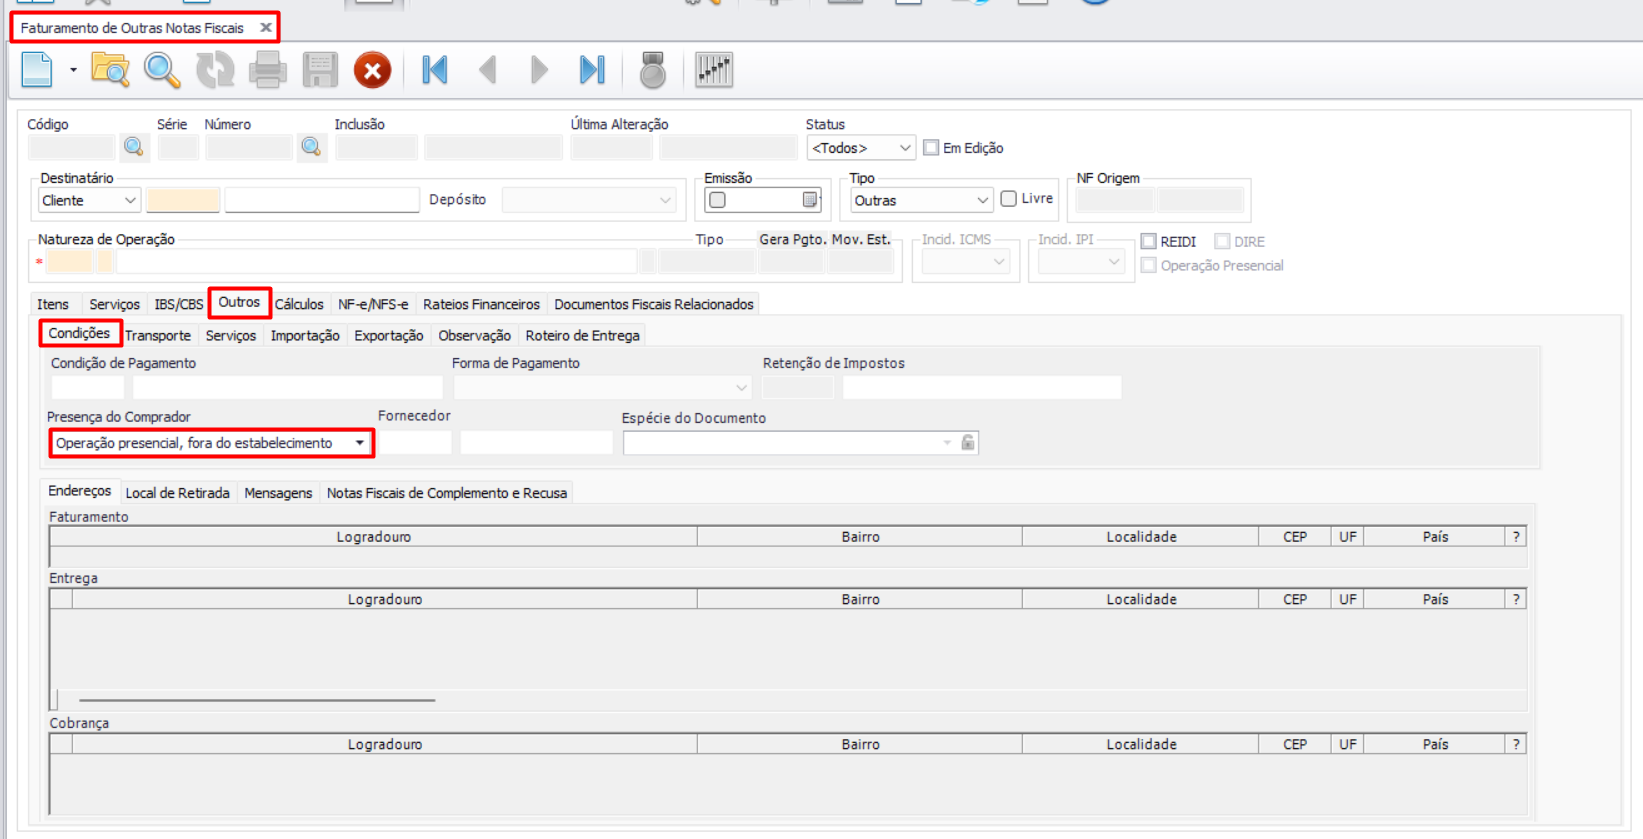
Task: Select the Local de Retirada tab
Action: [177, 493]
